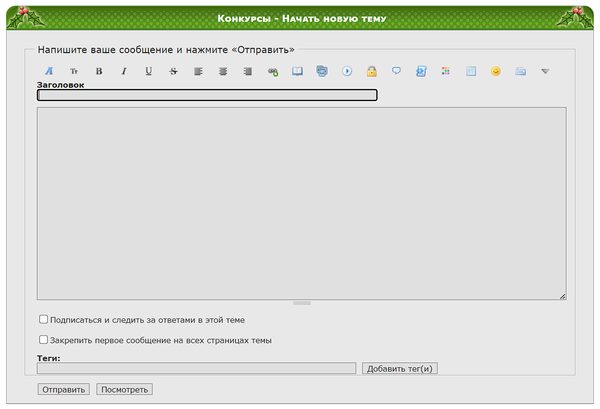The height and width of the screenshot is (409, 600).
Task: Open the smiley face emoticon picker
Action: (496, 71)
